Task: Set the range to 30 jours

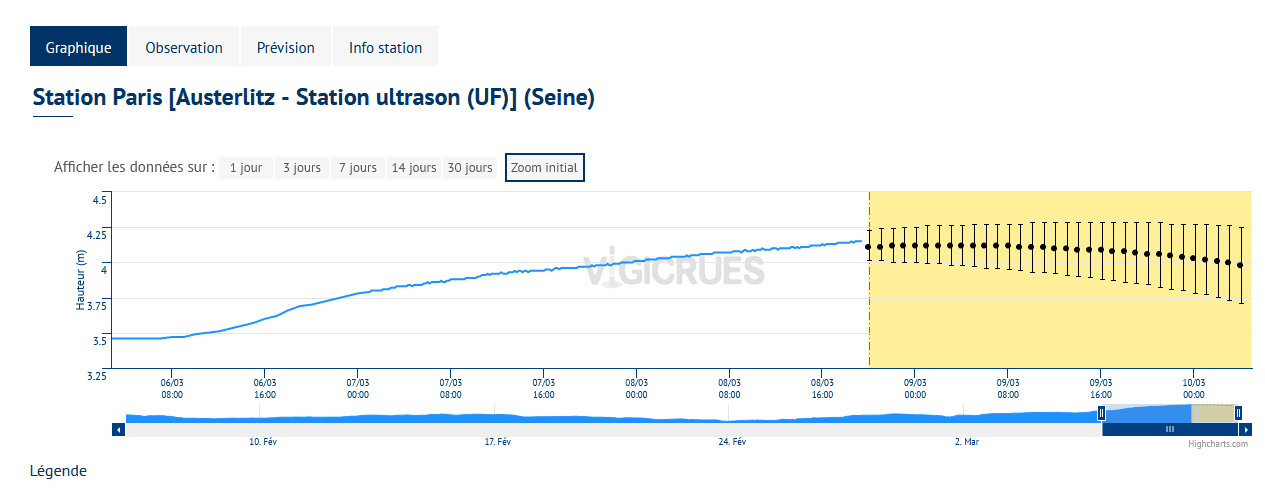Action: pos(470,168)
